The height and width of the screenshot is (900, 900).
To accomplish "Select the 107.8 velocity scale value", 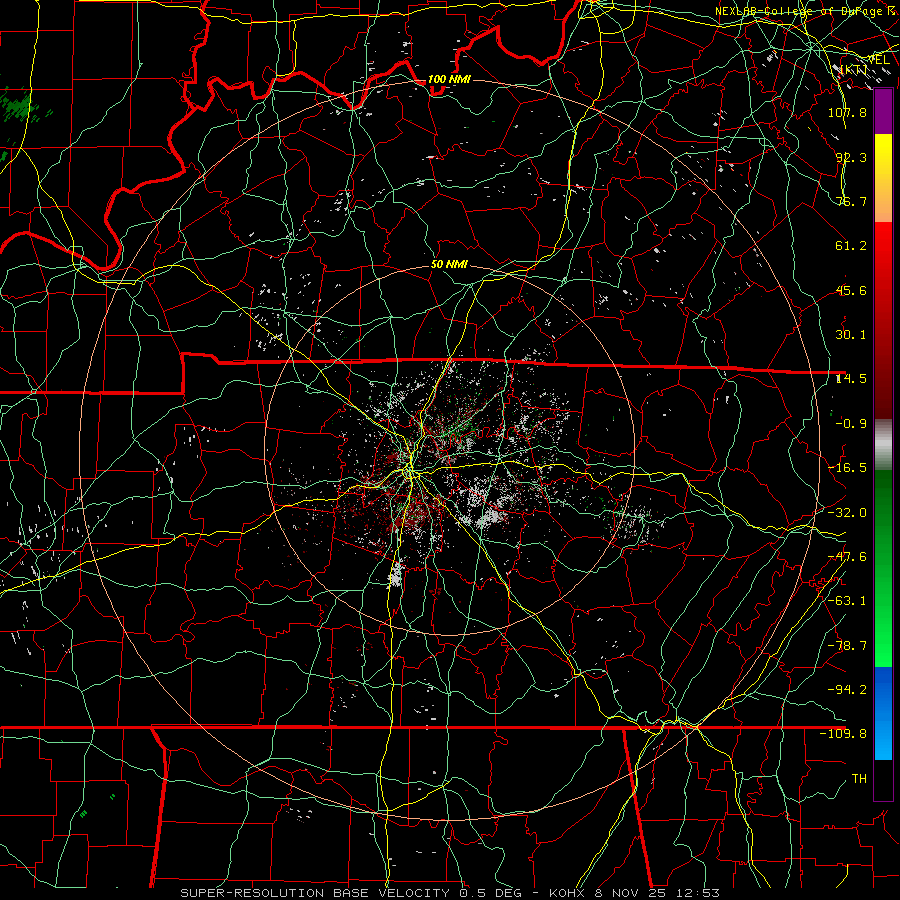I will [x=847, y=112].
